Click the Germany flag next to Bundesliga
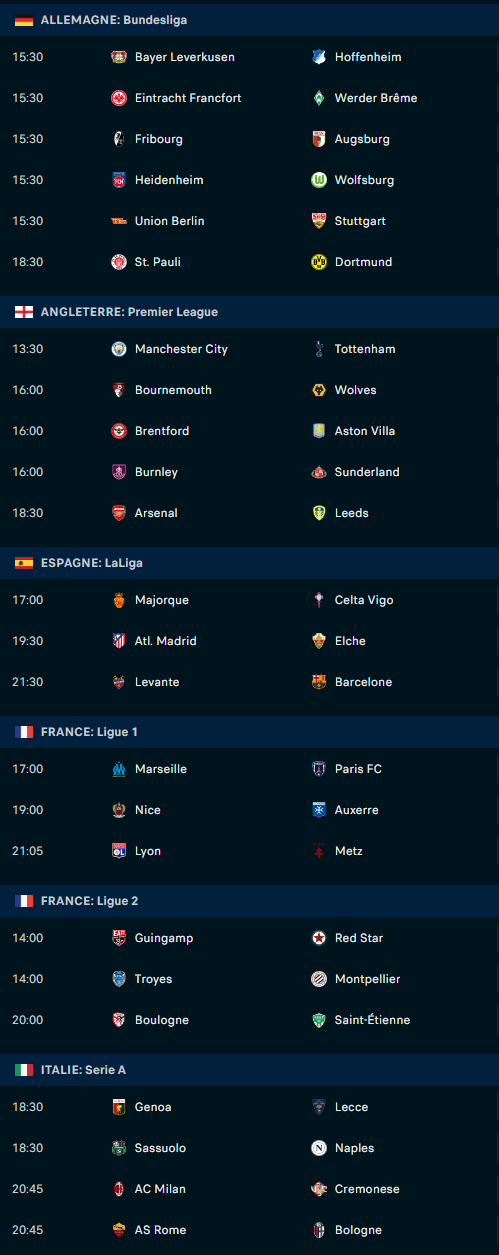This screenshot has height=1255, width=499. (x=24, y=20)
